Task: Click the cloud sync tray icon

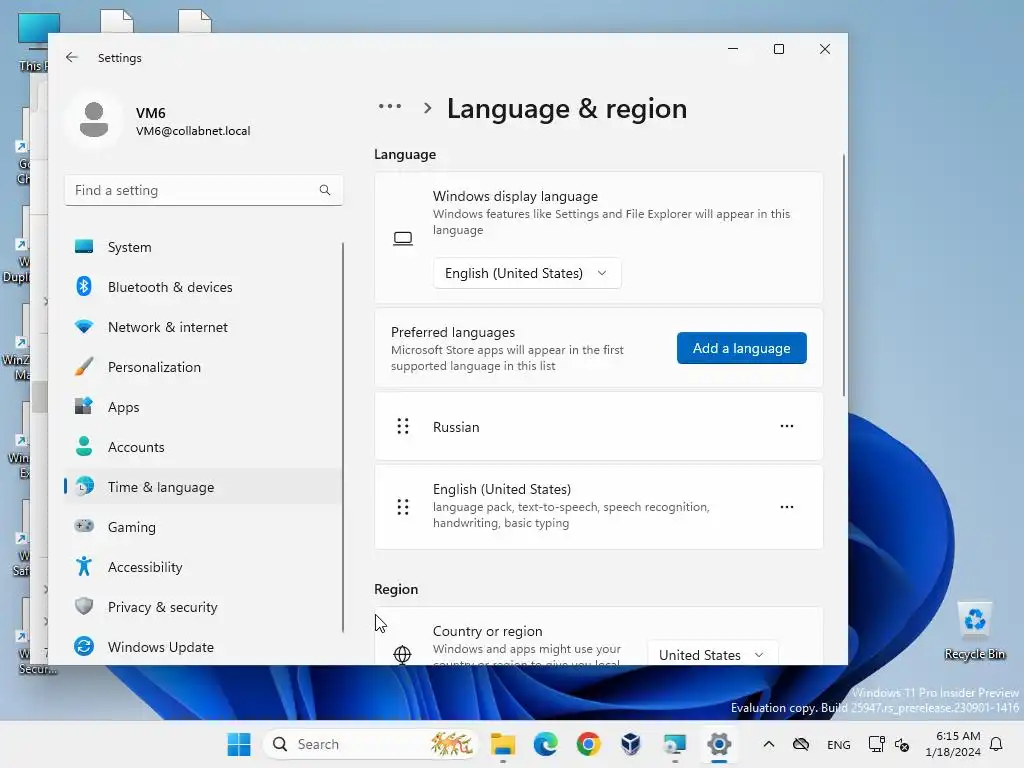Action: 801,744
